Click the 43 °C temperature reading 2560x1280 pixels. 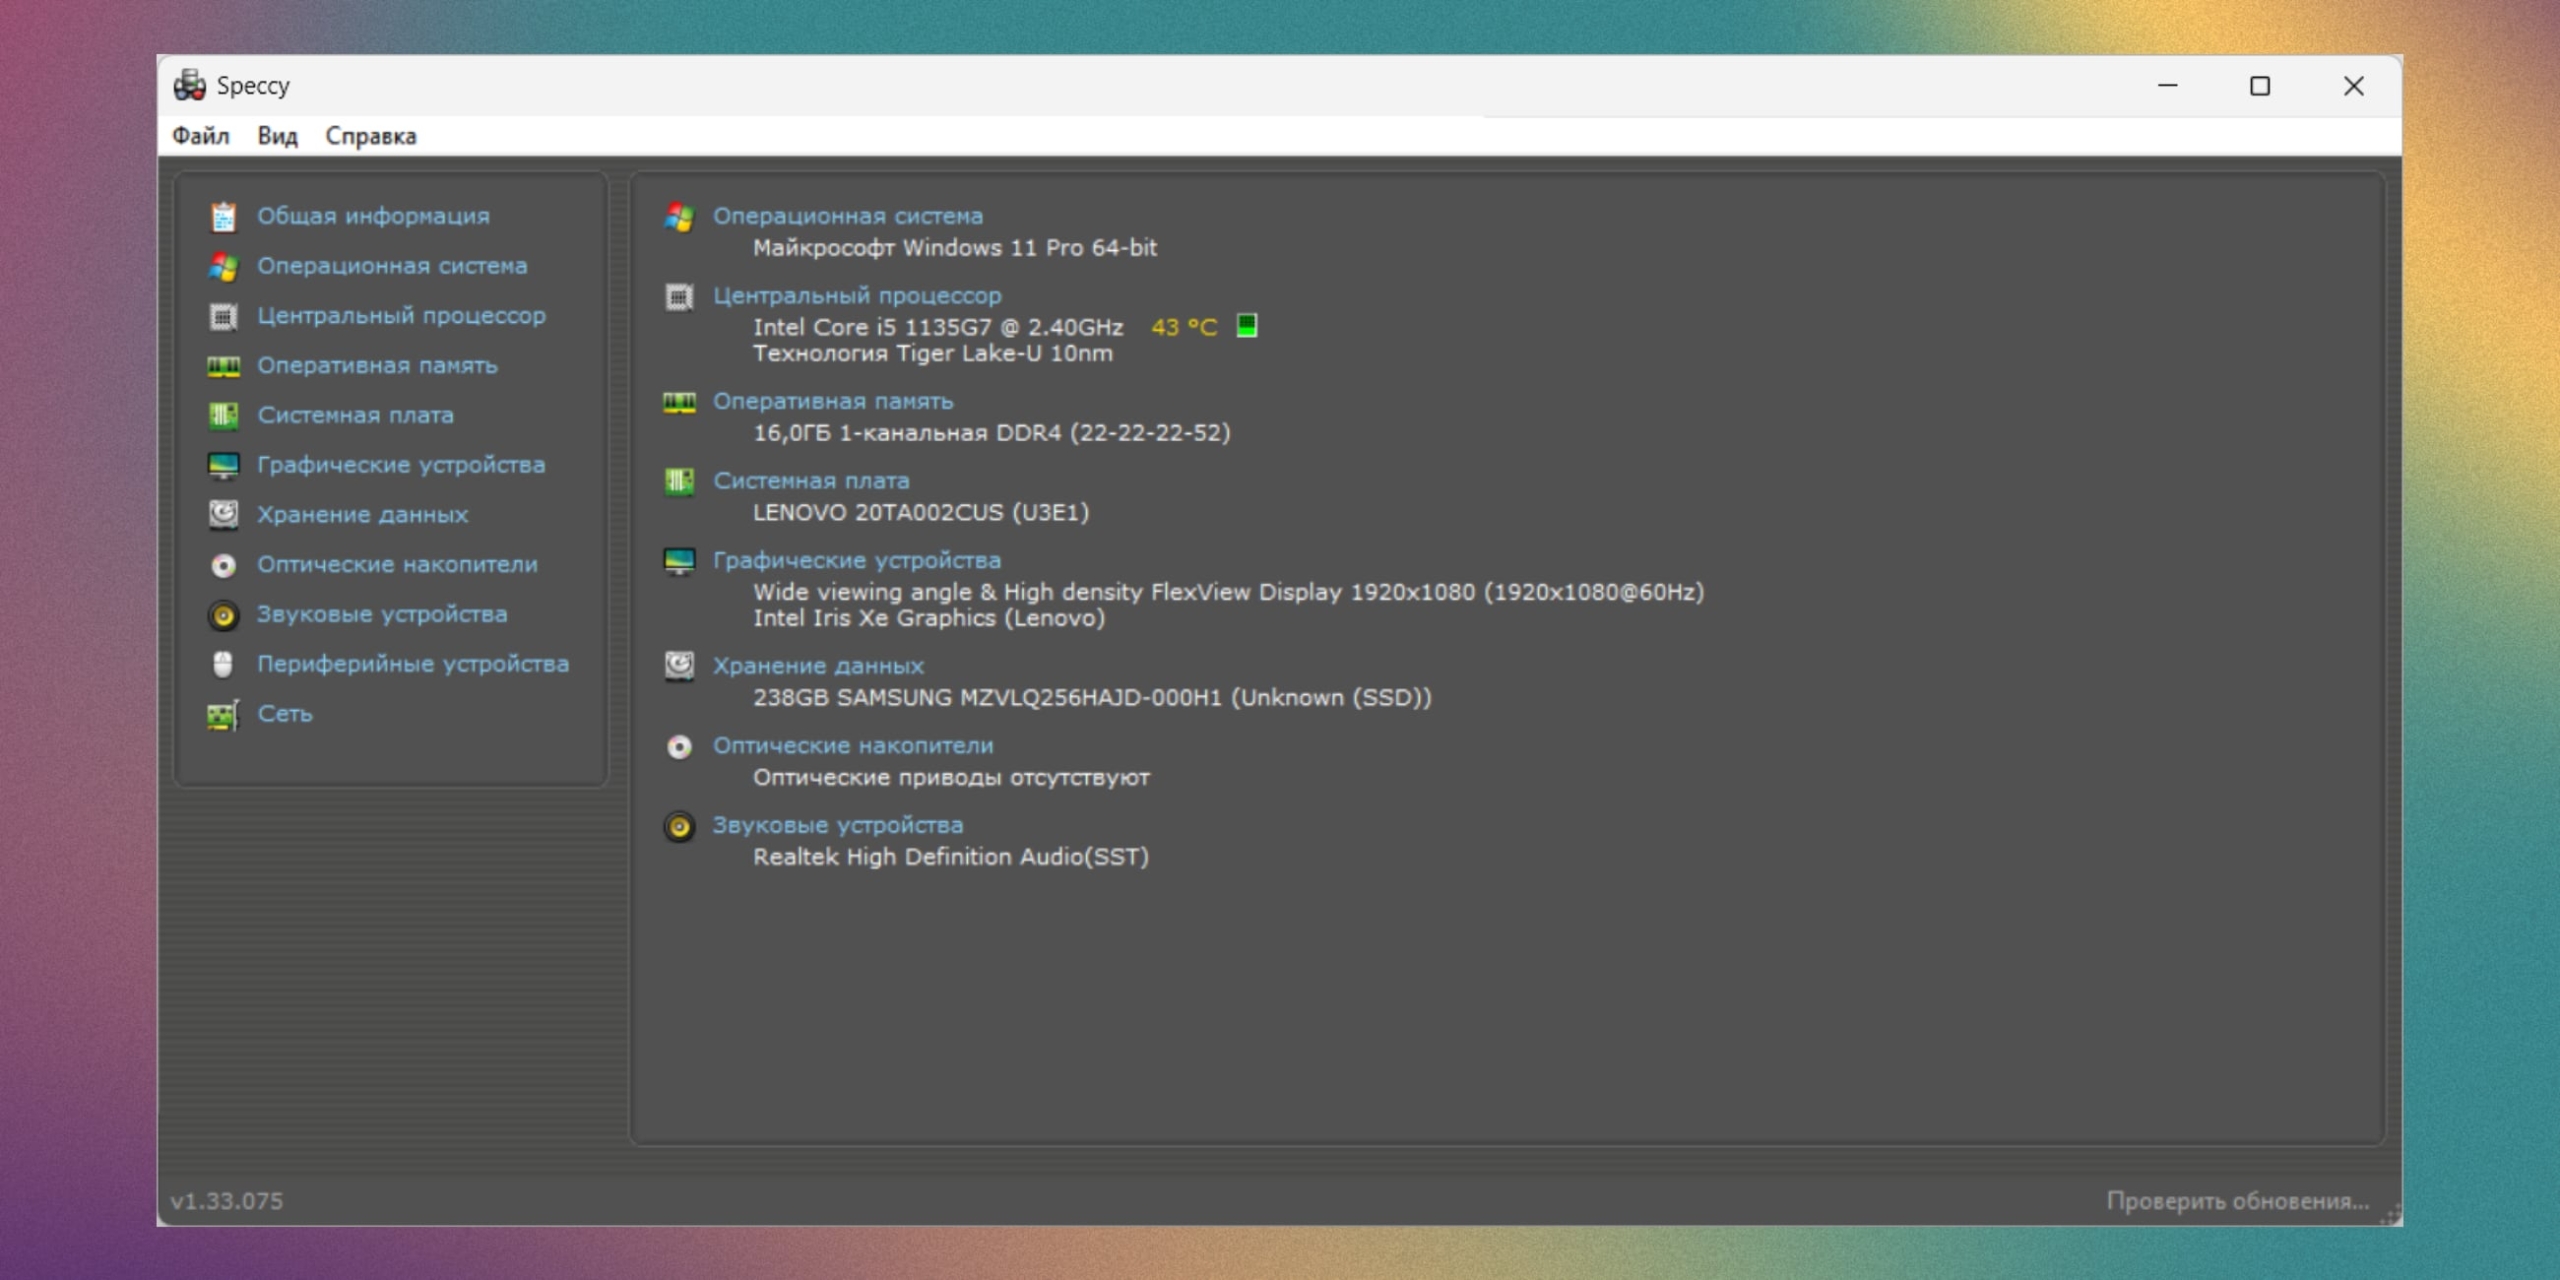point(1184,326)
